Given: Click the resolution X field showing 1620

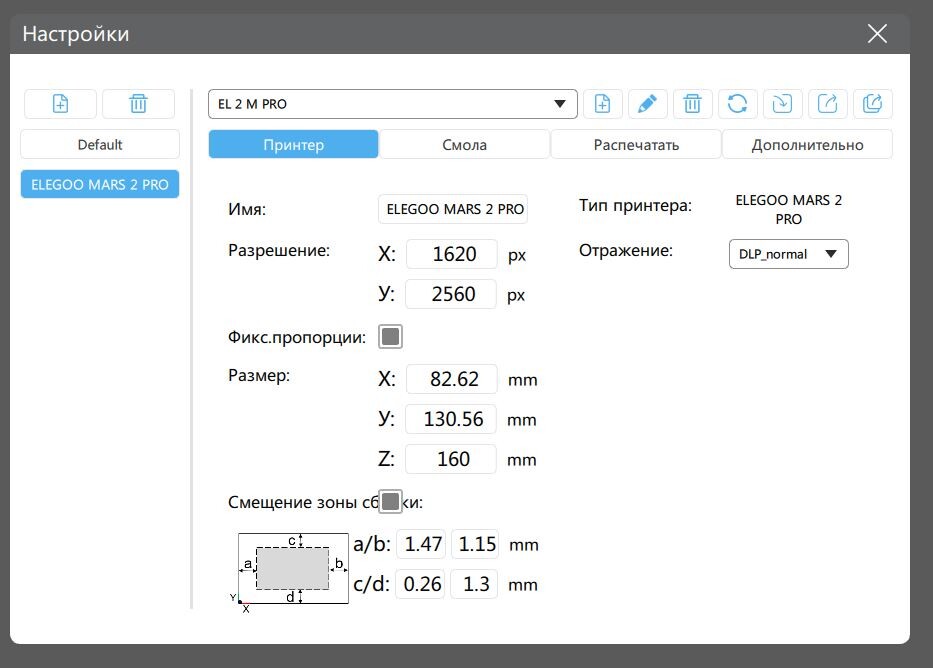Looking at the screenshot, I should pos(452,254).
